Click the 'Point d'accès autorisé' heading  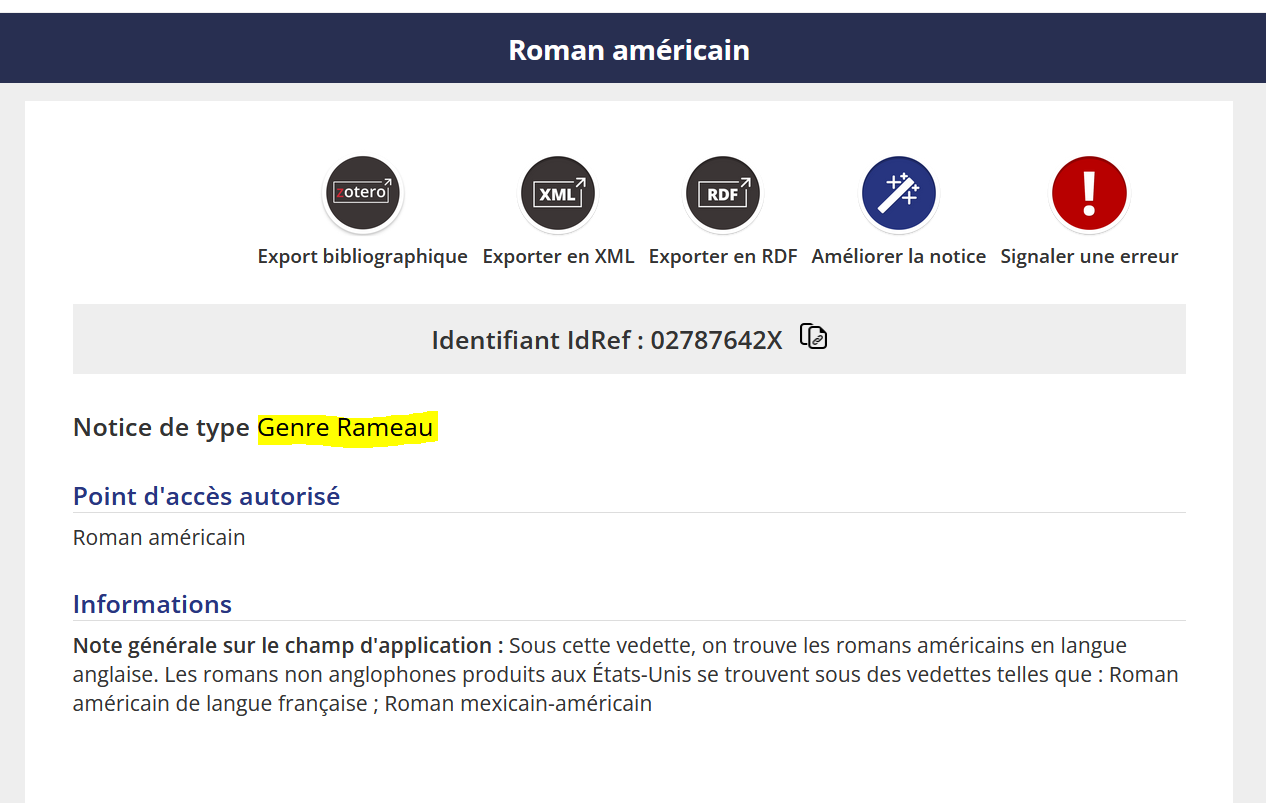[206, 495]
